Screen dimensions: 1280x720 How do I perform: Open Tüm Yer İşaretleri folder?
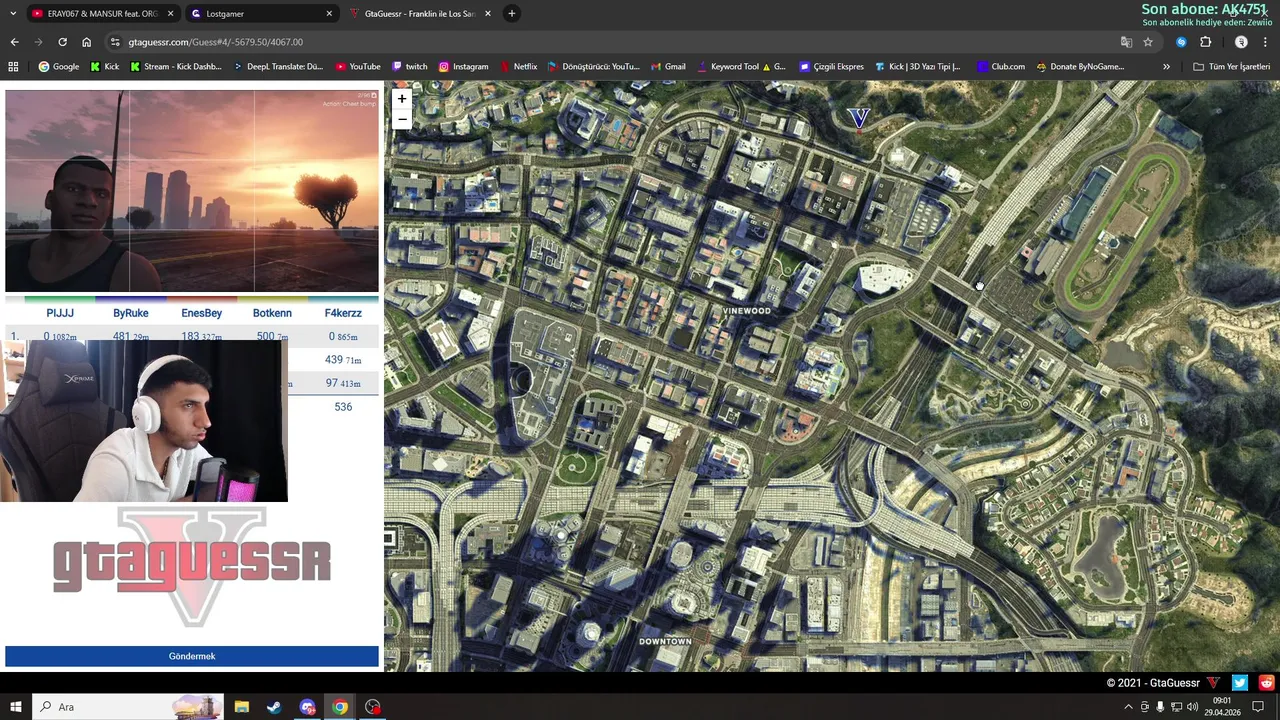(1232, 67)
